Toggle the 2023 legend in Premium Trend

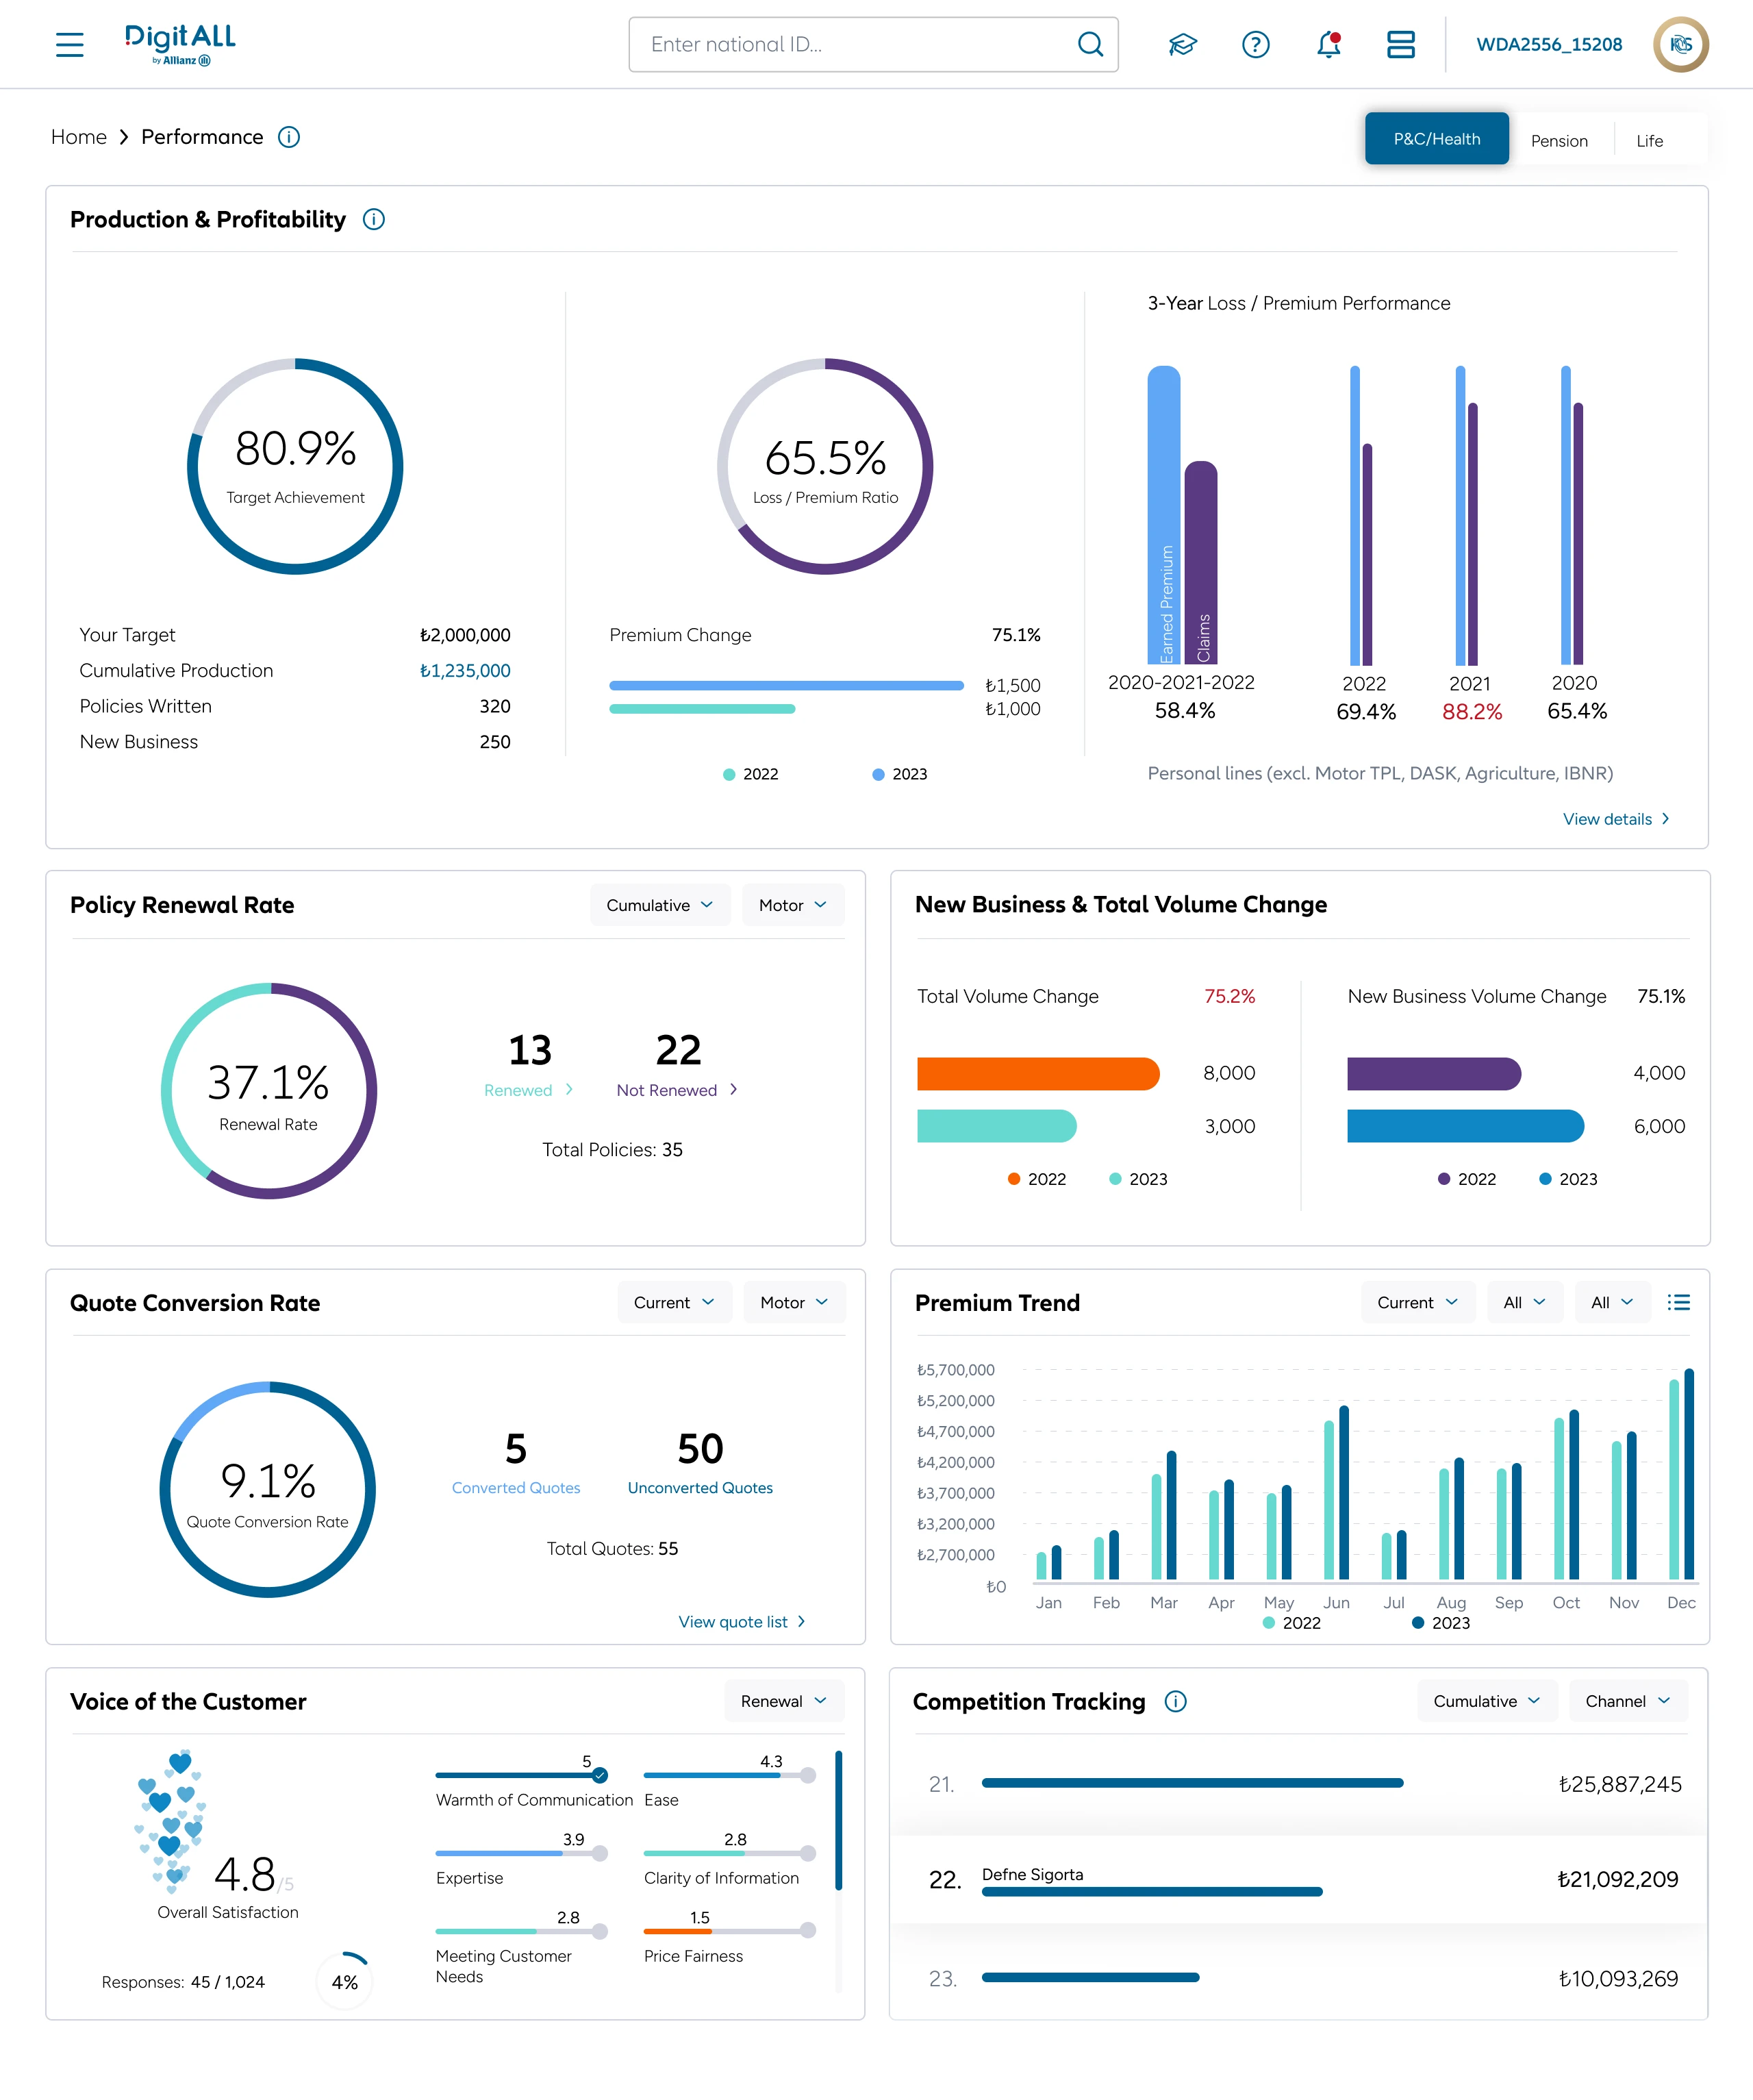1441,1623
